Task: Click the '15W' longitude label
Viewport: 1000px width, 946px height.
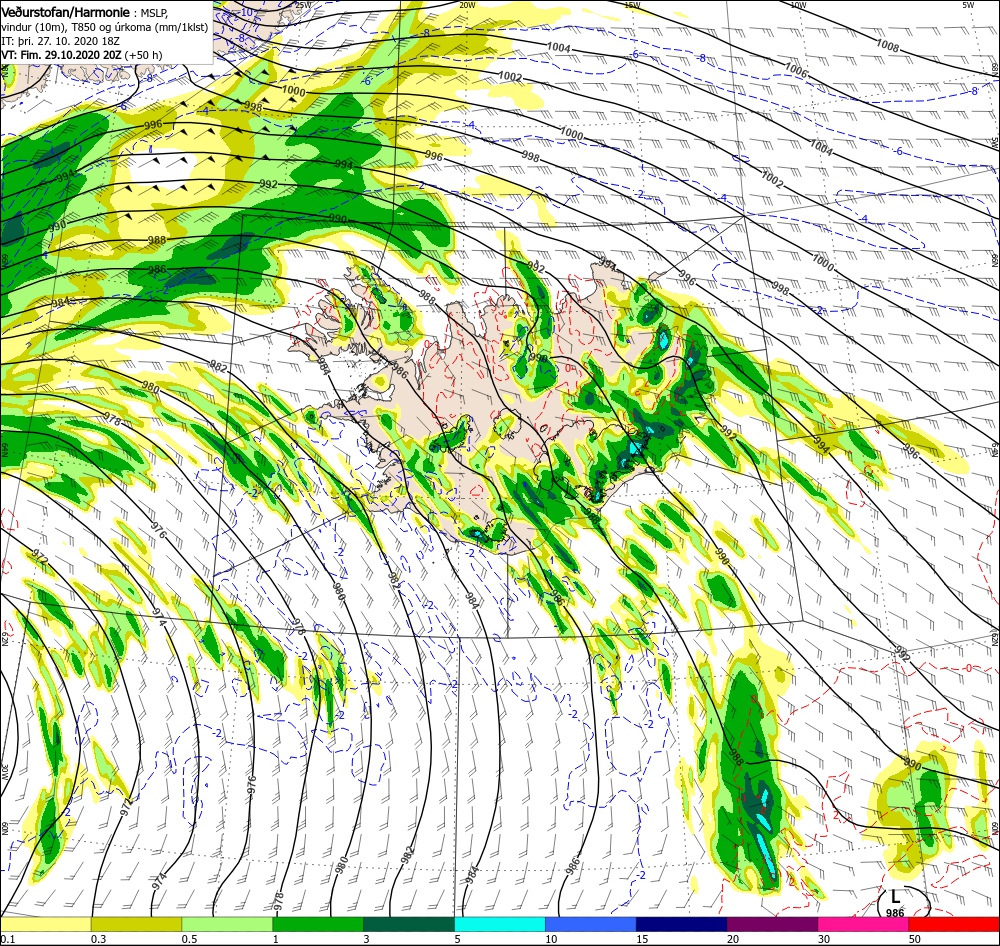Action: (x=632, y=5)
